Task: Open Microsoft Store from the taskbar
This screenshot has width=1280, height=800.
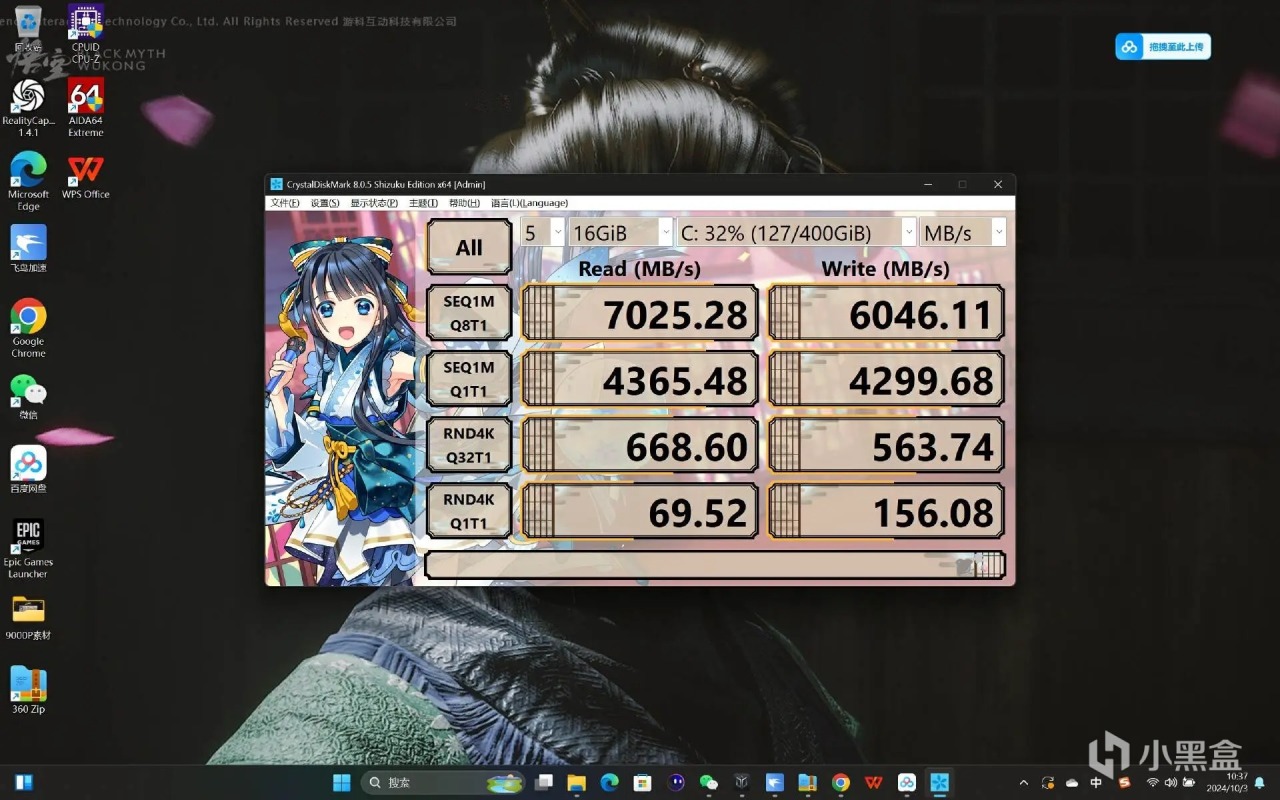Action: (x=643, y=782)
